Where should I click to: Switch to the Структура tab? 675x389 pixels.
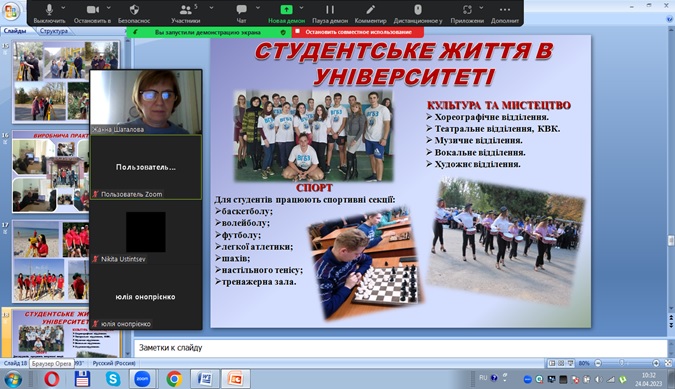click(54, 31)
